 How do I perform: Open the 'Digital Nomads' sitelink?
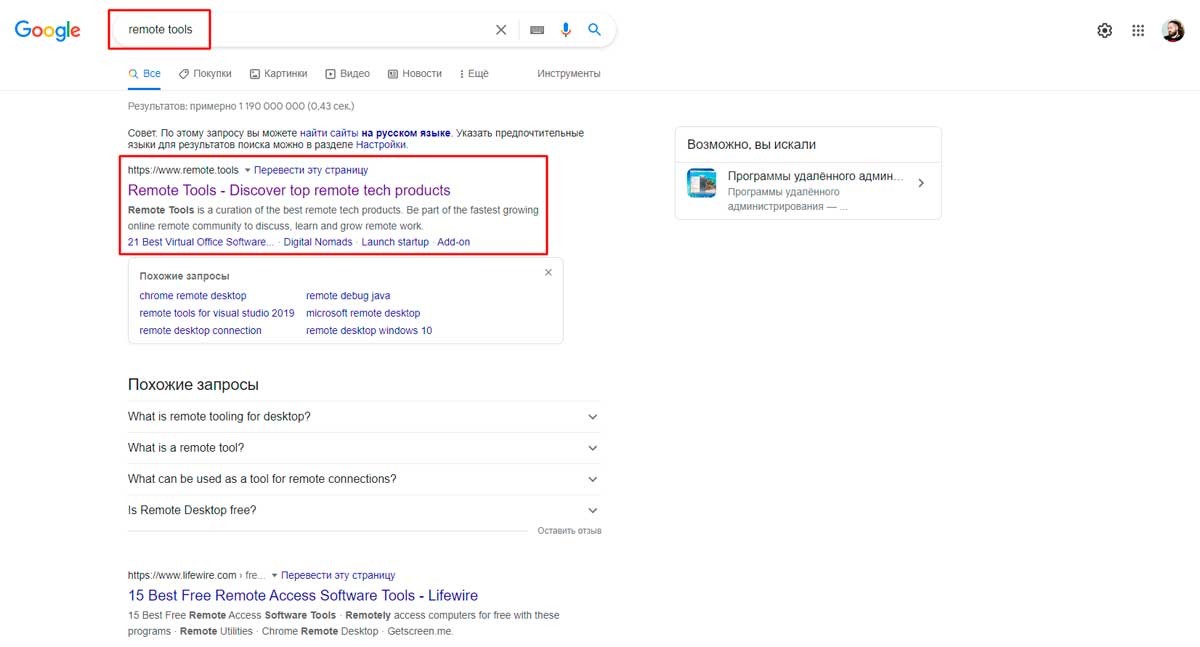pos(318,242)
